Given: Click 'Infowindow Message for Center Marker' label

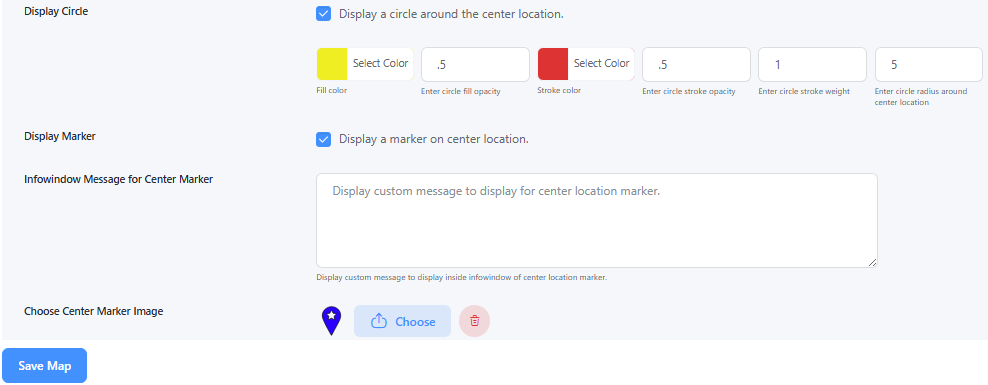Looking at the screenshot, I should click(x=118, y=179).
